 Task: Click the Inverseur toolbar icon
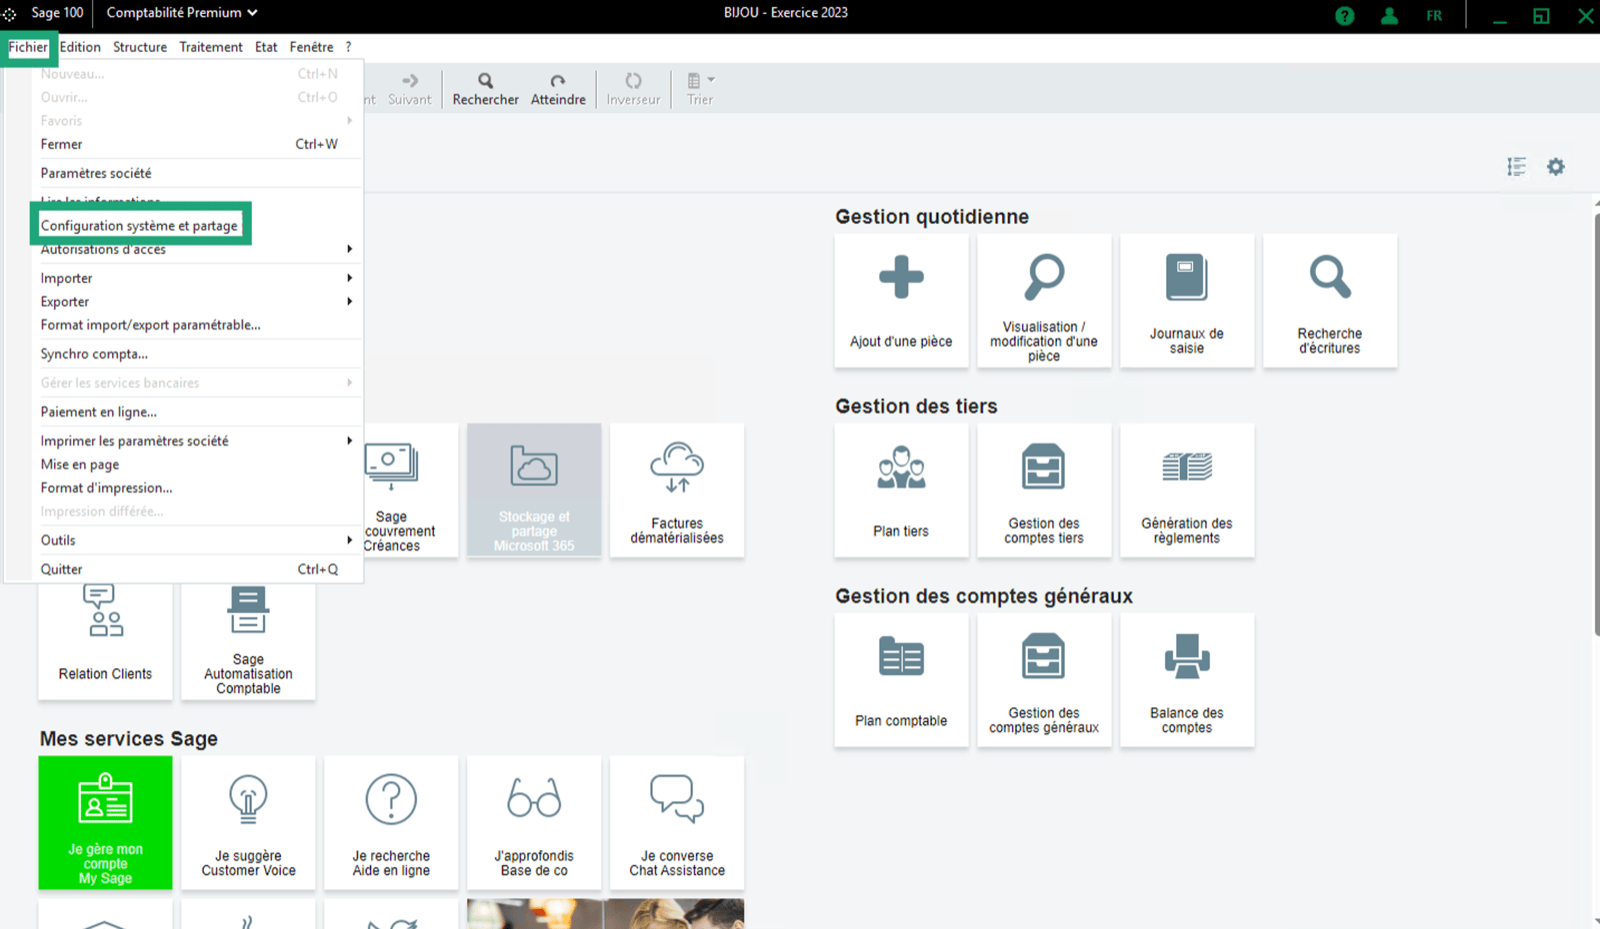[x=633, y=89]
